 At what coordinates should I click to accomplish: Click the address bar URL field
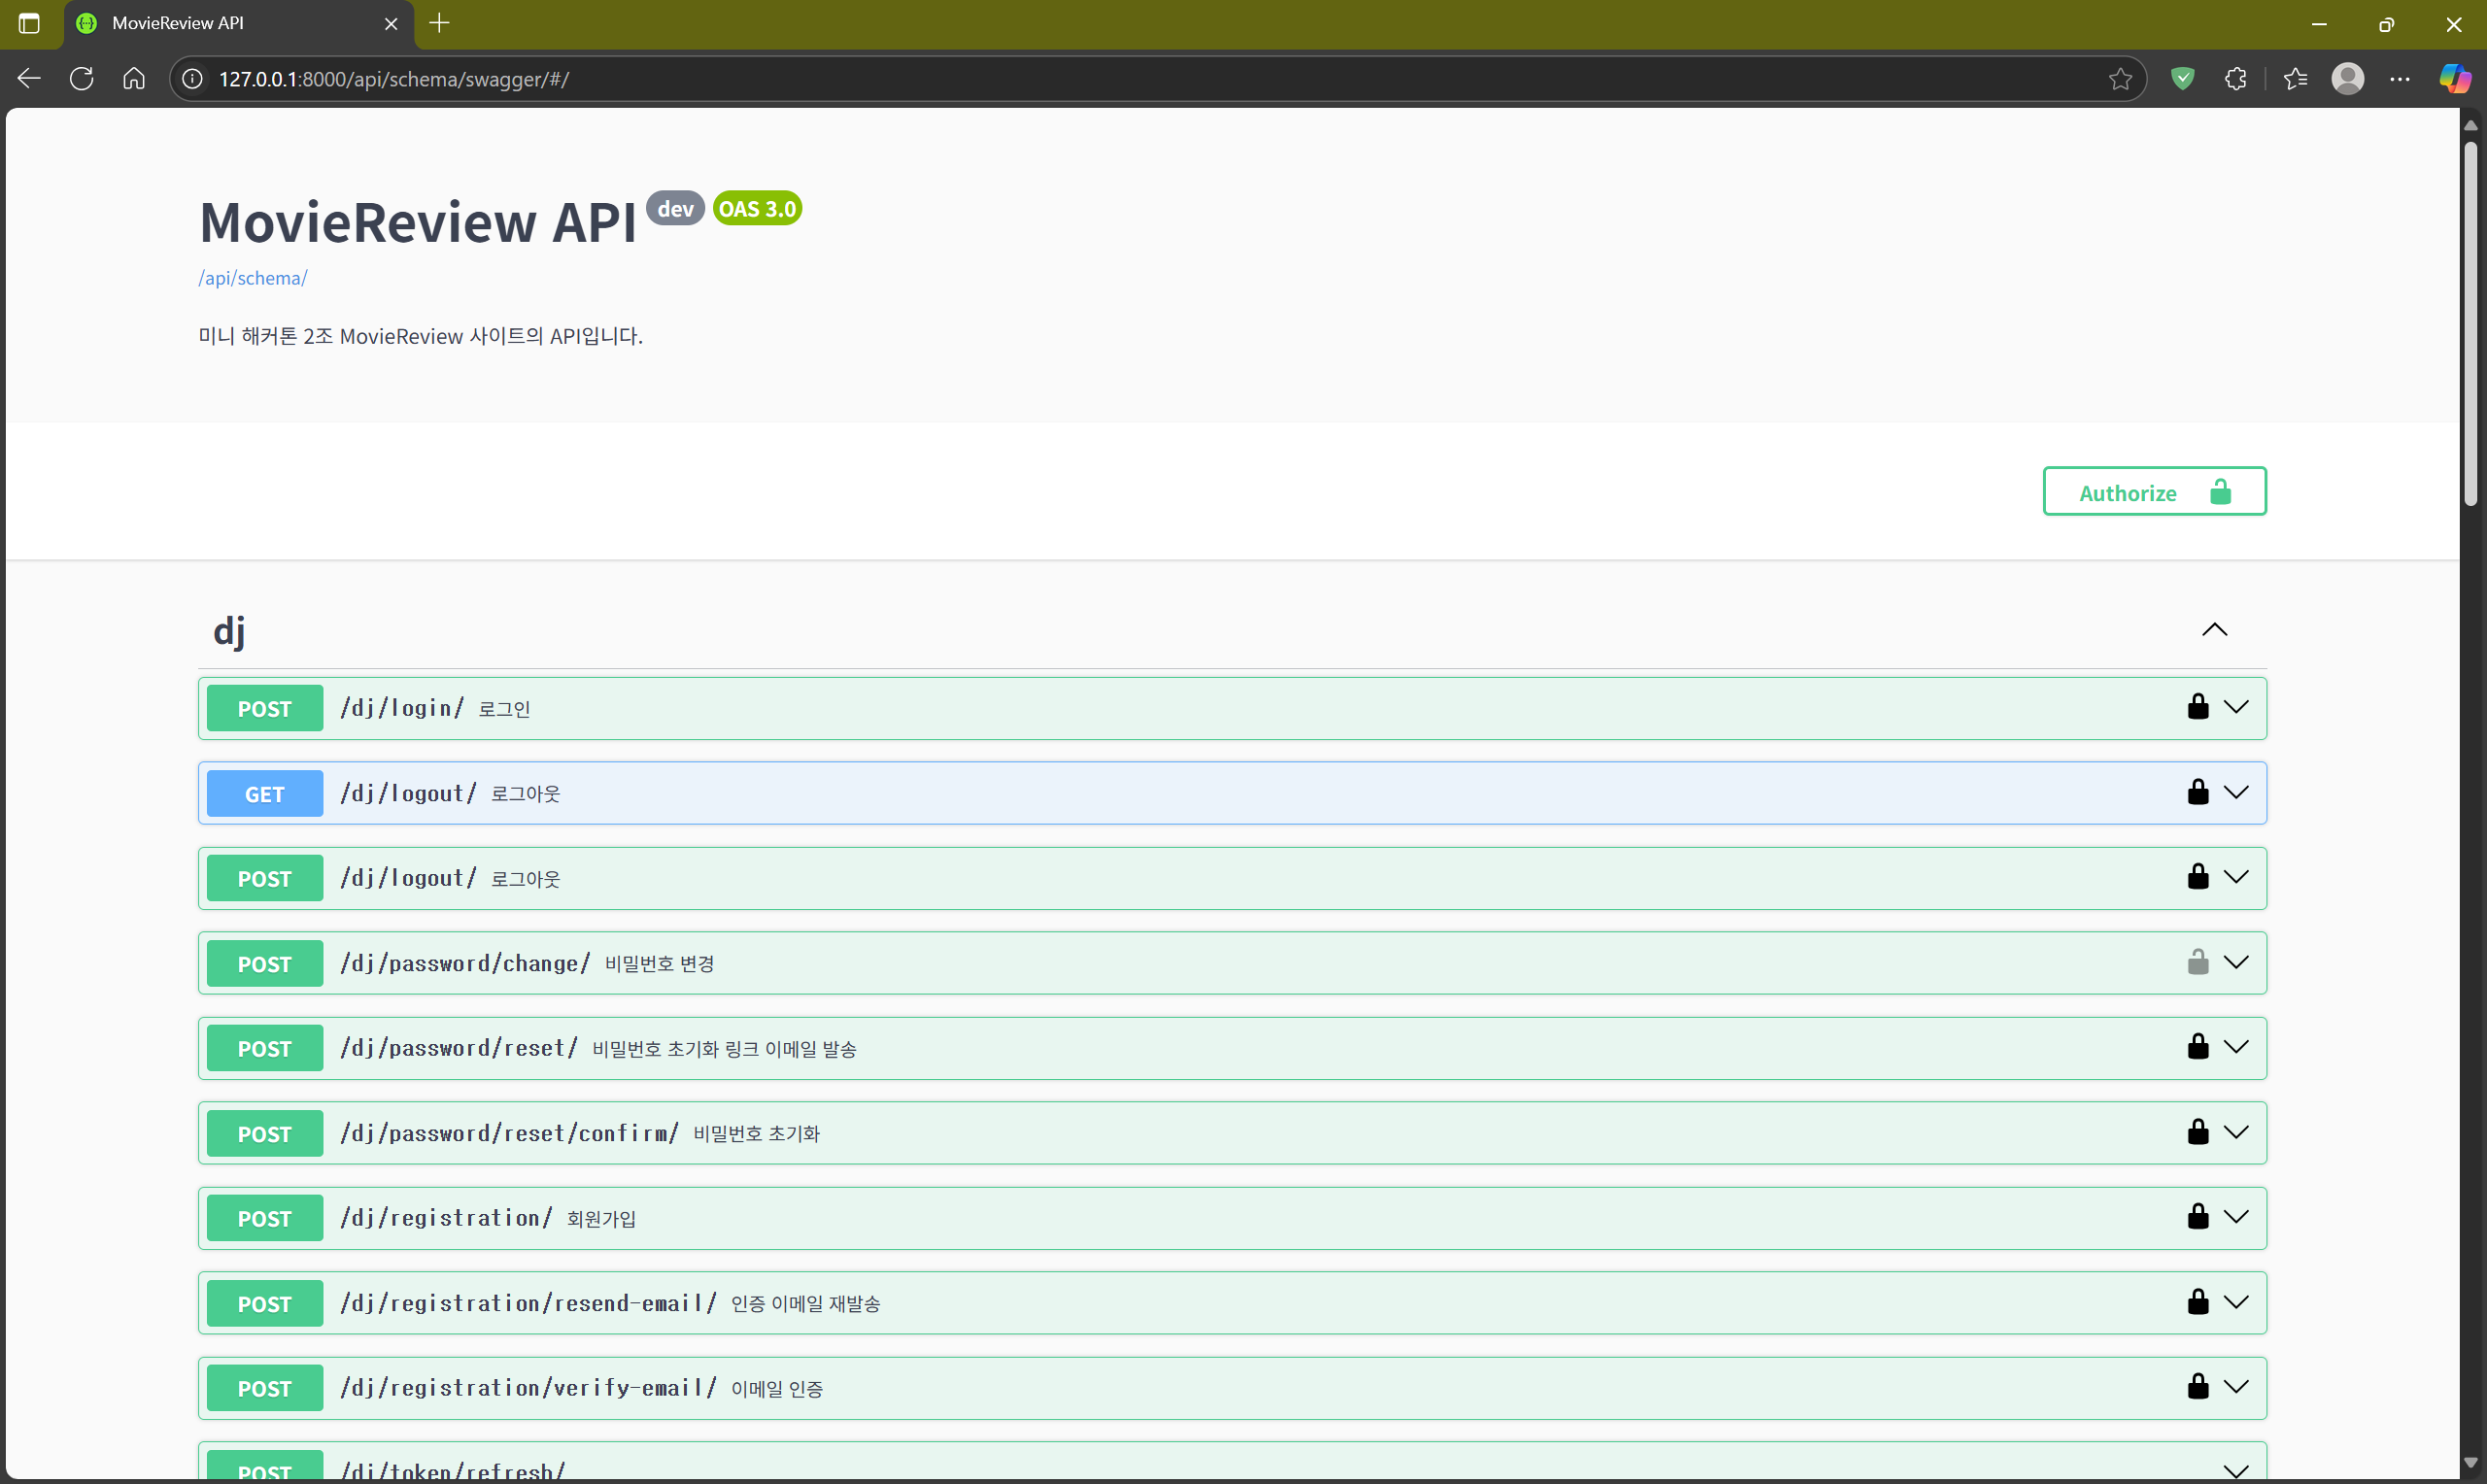1100,79
